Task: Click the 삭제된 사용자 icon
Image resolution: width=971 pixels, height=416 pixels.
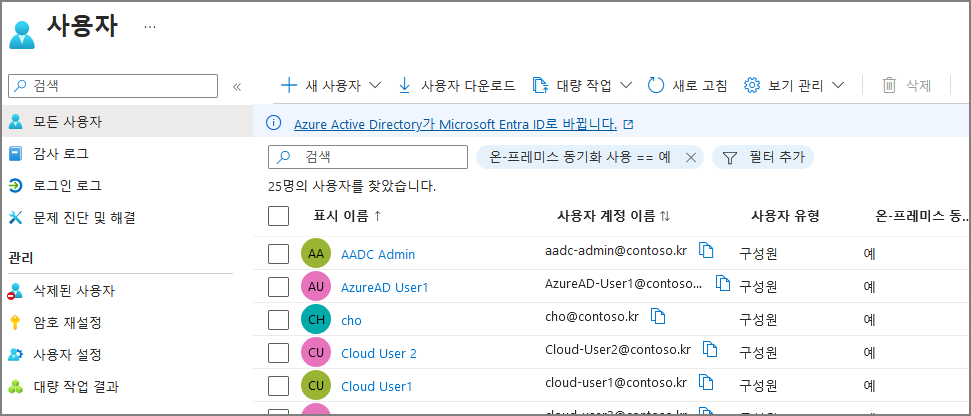Action: (x=16, y=291)
